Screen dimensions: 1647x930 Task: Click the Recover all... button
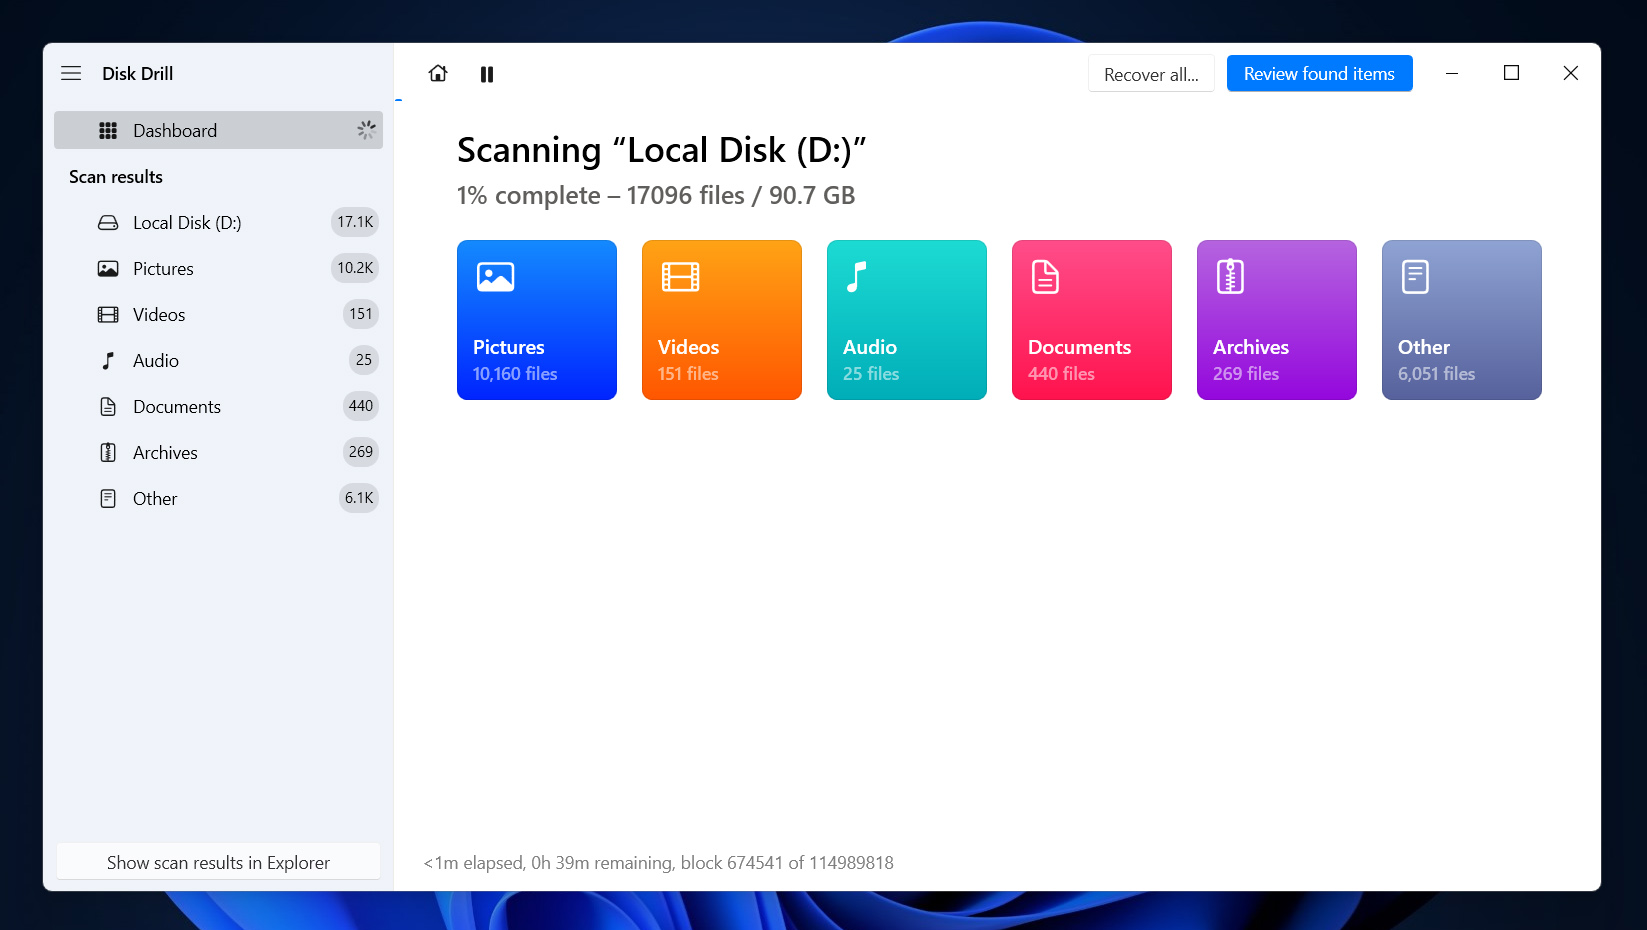coord(1151,74)
